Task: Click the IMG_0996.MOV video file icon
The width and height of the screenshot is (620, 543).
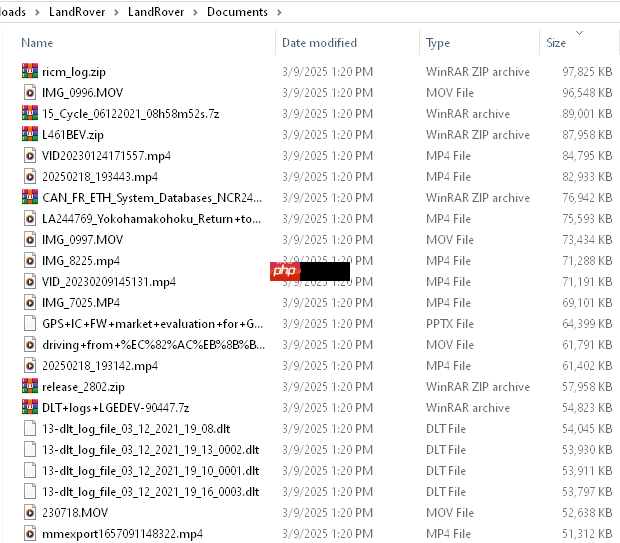Action: point(29,93)
